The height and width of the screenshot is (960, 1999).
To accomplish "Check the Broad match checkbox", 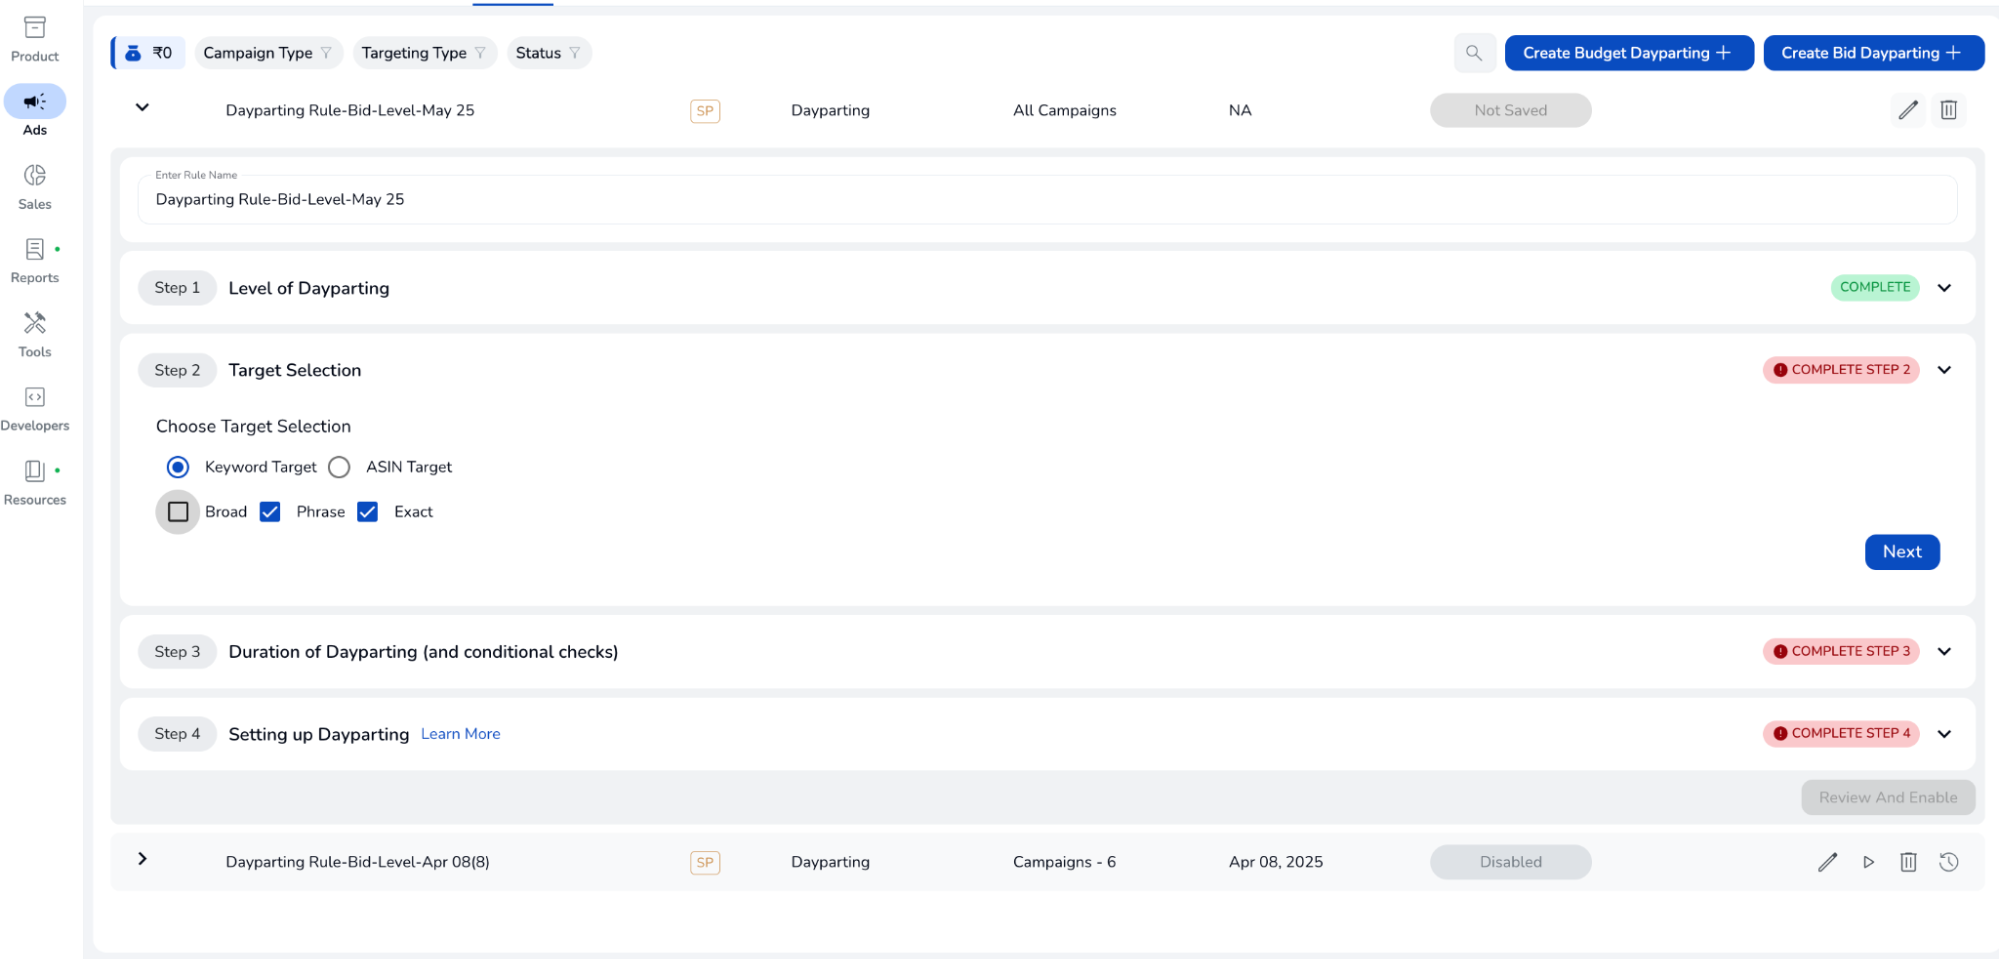I will [178, 512].
